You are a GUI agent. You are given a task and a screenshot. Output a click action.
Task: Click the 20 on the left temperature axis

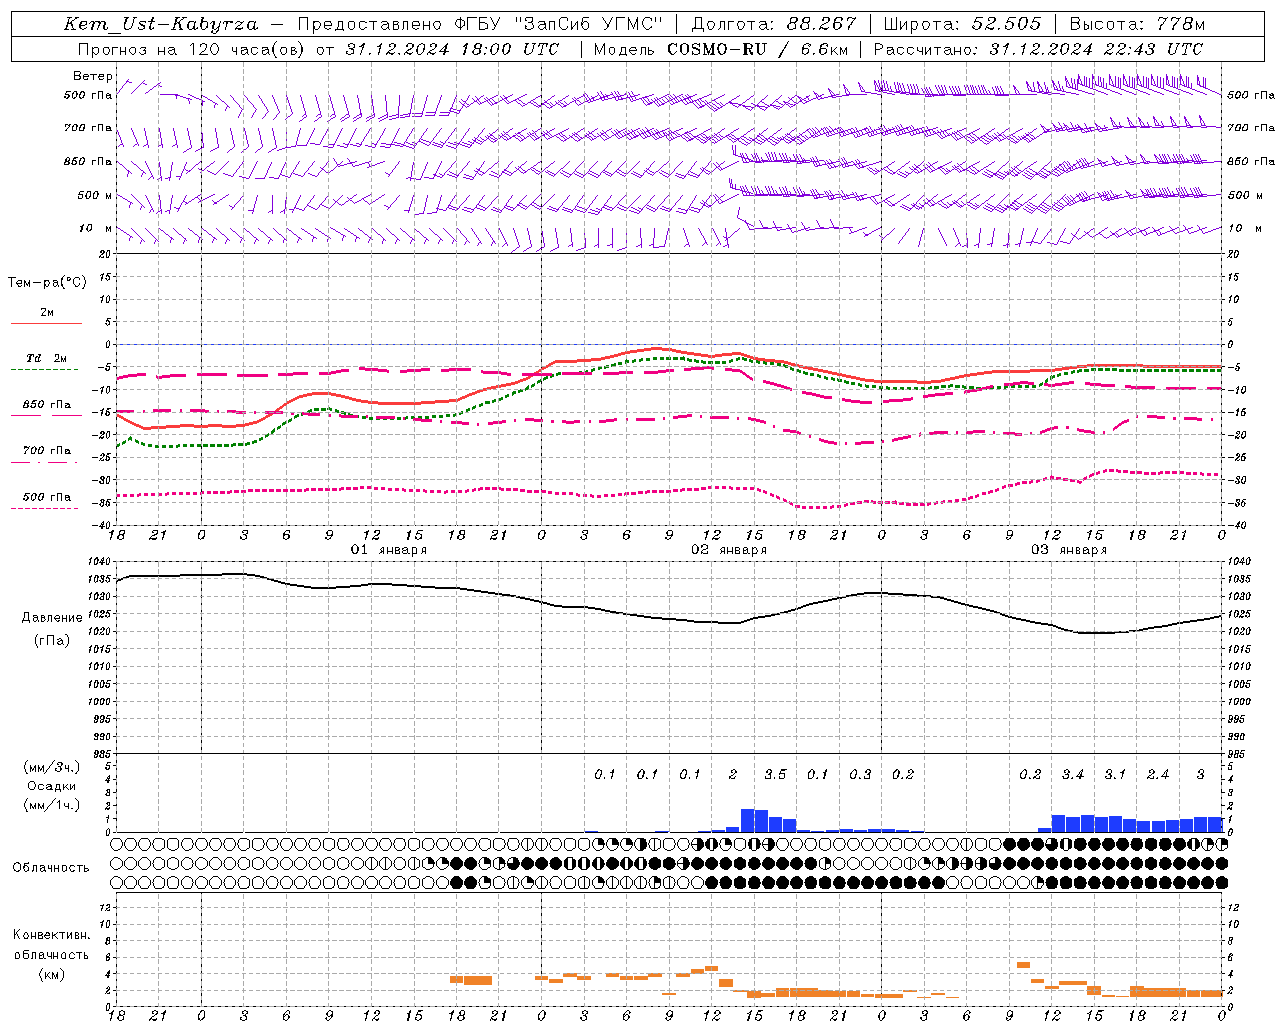click(106, 254)
